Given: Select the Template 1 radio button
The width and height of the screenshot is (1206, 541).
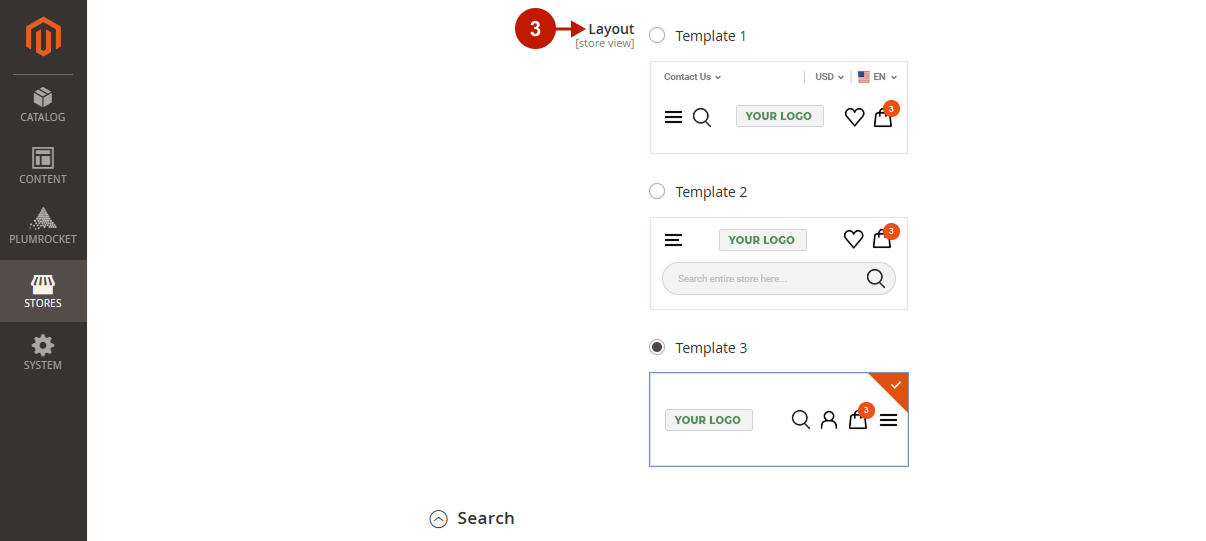Looking at the screenshot, I should pyautogui.click(x=657, y=35).
